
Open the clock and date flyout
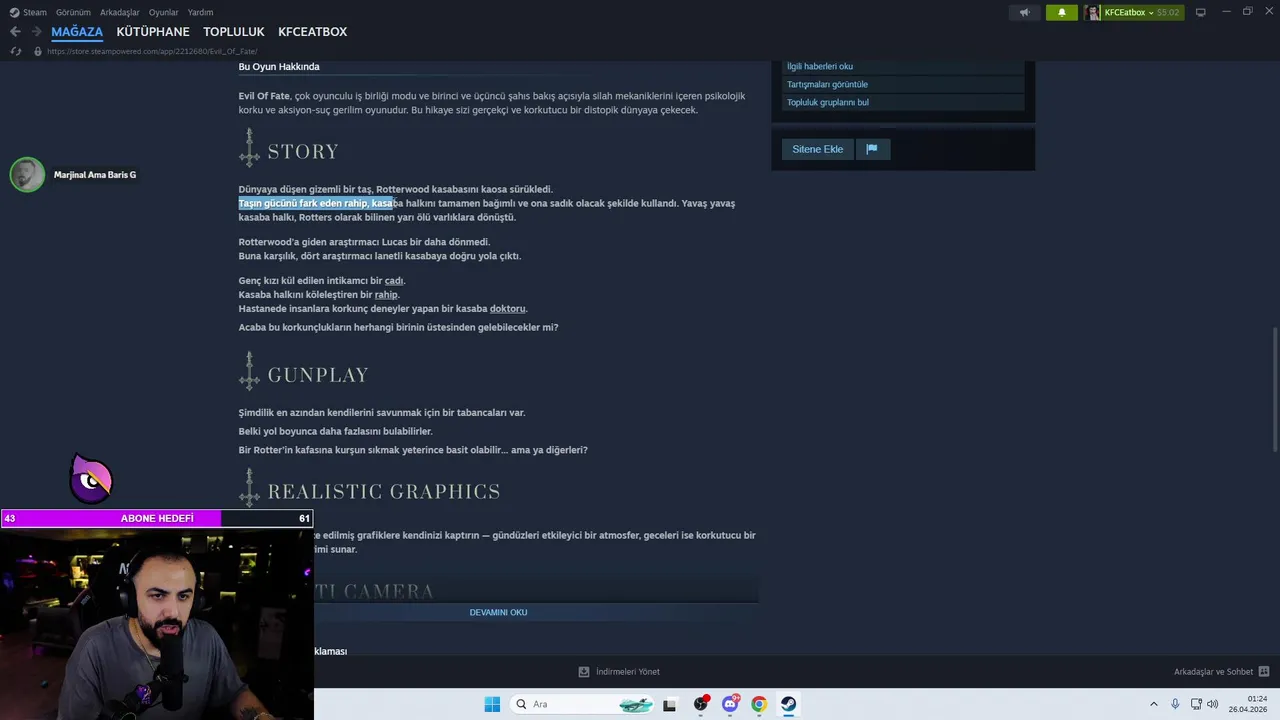pos(1249,704)
